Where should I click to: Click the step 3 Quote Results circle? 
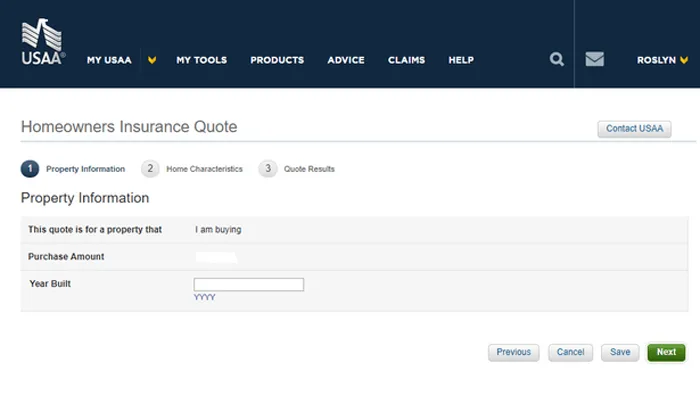(x=268, y=169)
